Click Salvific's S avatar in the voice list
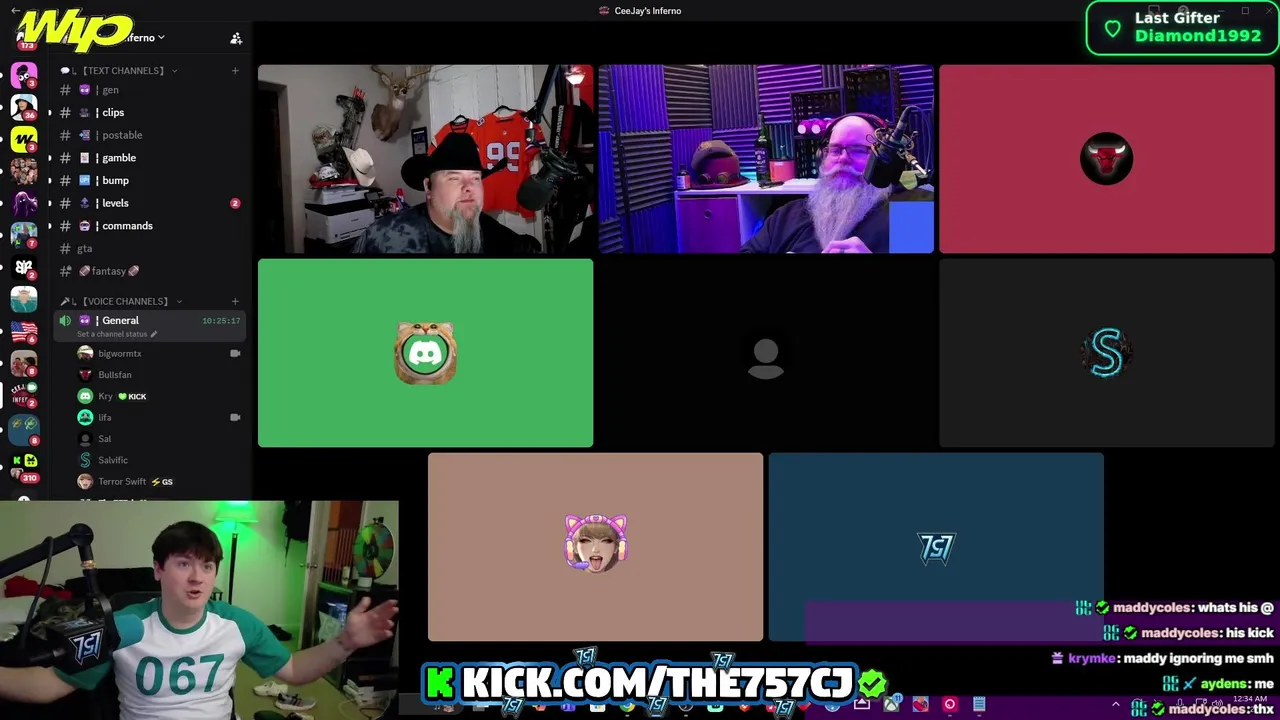The width and height of the screenshot is (1280, 720). pos(85,460)
